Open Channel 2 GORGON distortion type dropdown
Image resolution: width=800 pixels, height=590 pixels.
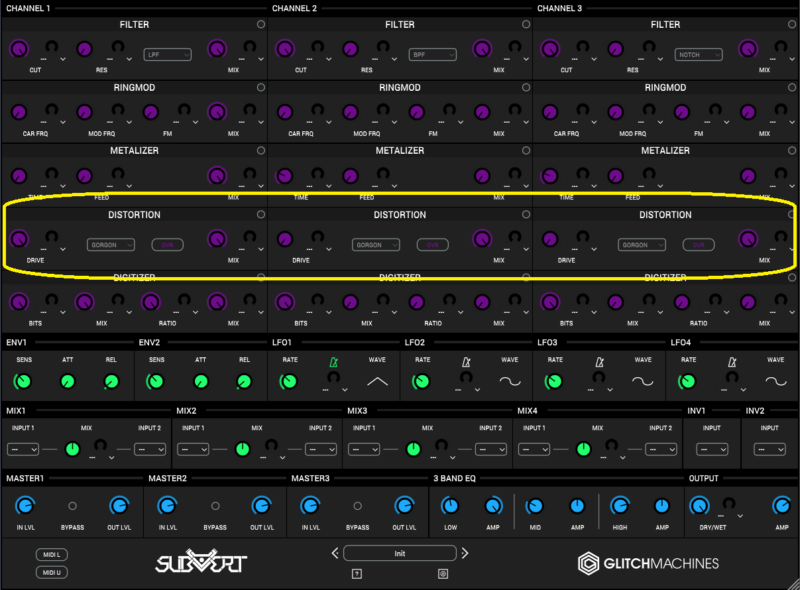tap(375, 244)
